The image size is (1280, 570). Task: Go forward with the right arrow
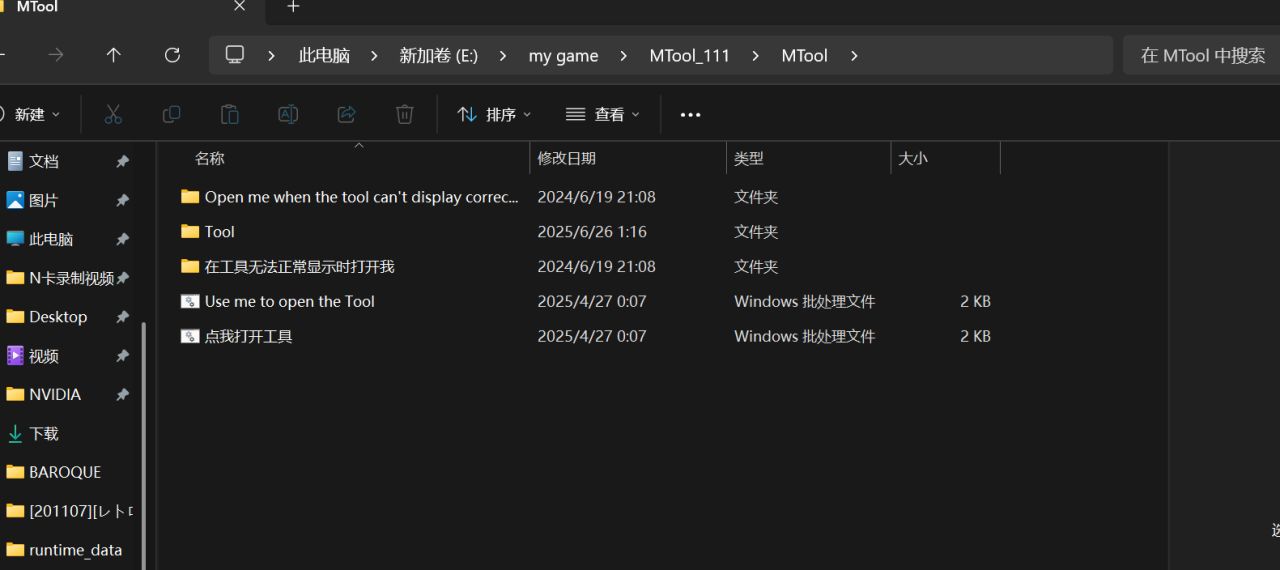[x=56, y=55]
